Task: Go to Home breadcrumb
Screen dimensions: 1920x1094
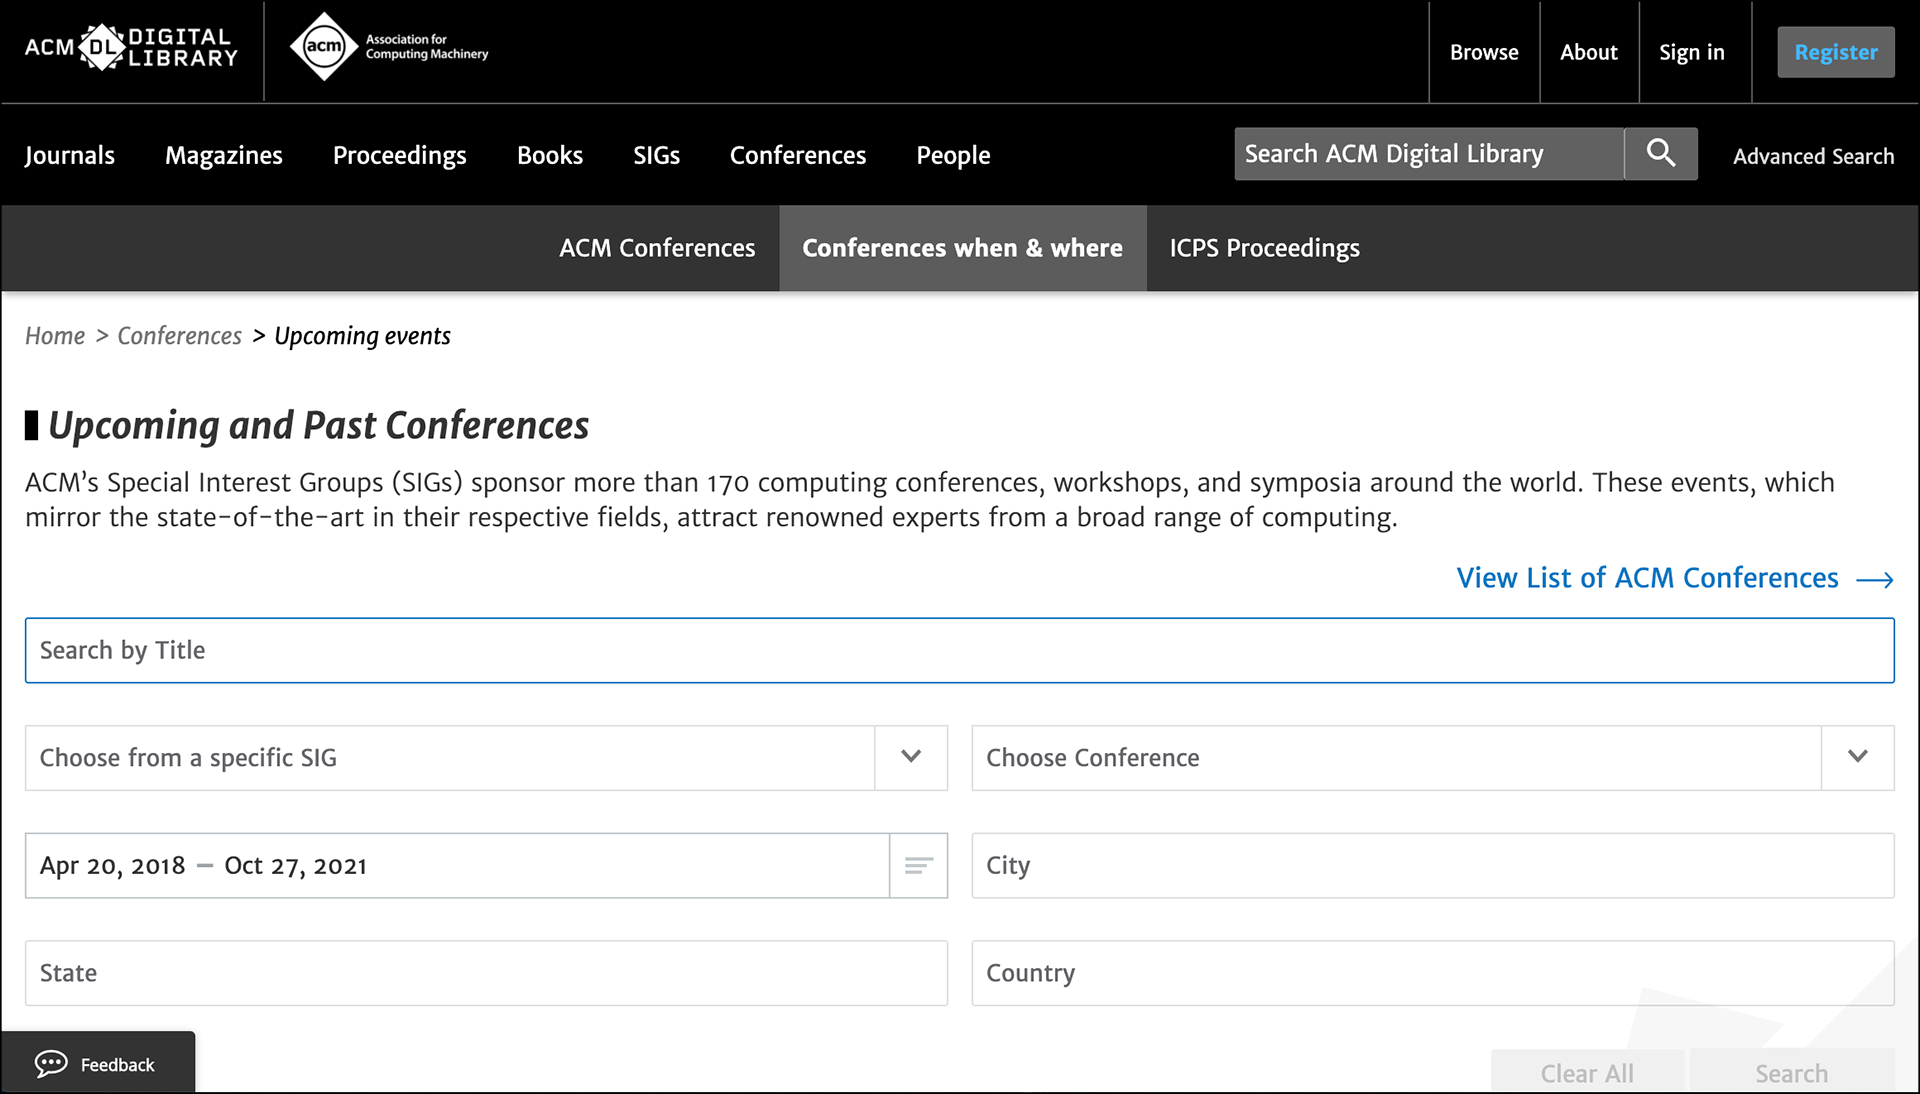Action: 55,336
